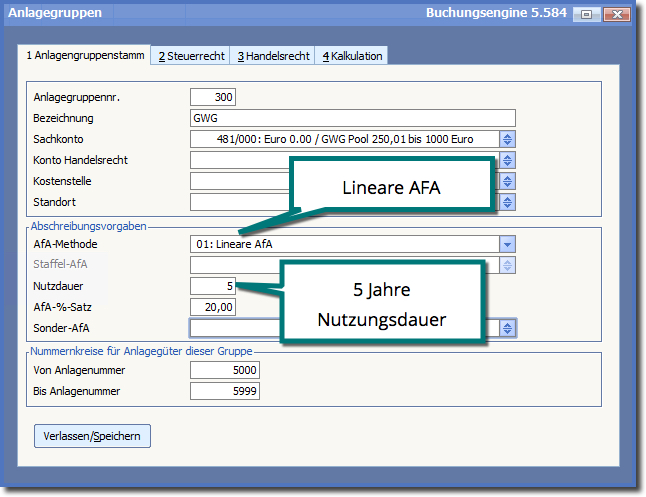Switch to the 3 Handelsrecht tab
The width and height of the screenshot is (646, 497).
[271, 56]
